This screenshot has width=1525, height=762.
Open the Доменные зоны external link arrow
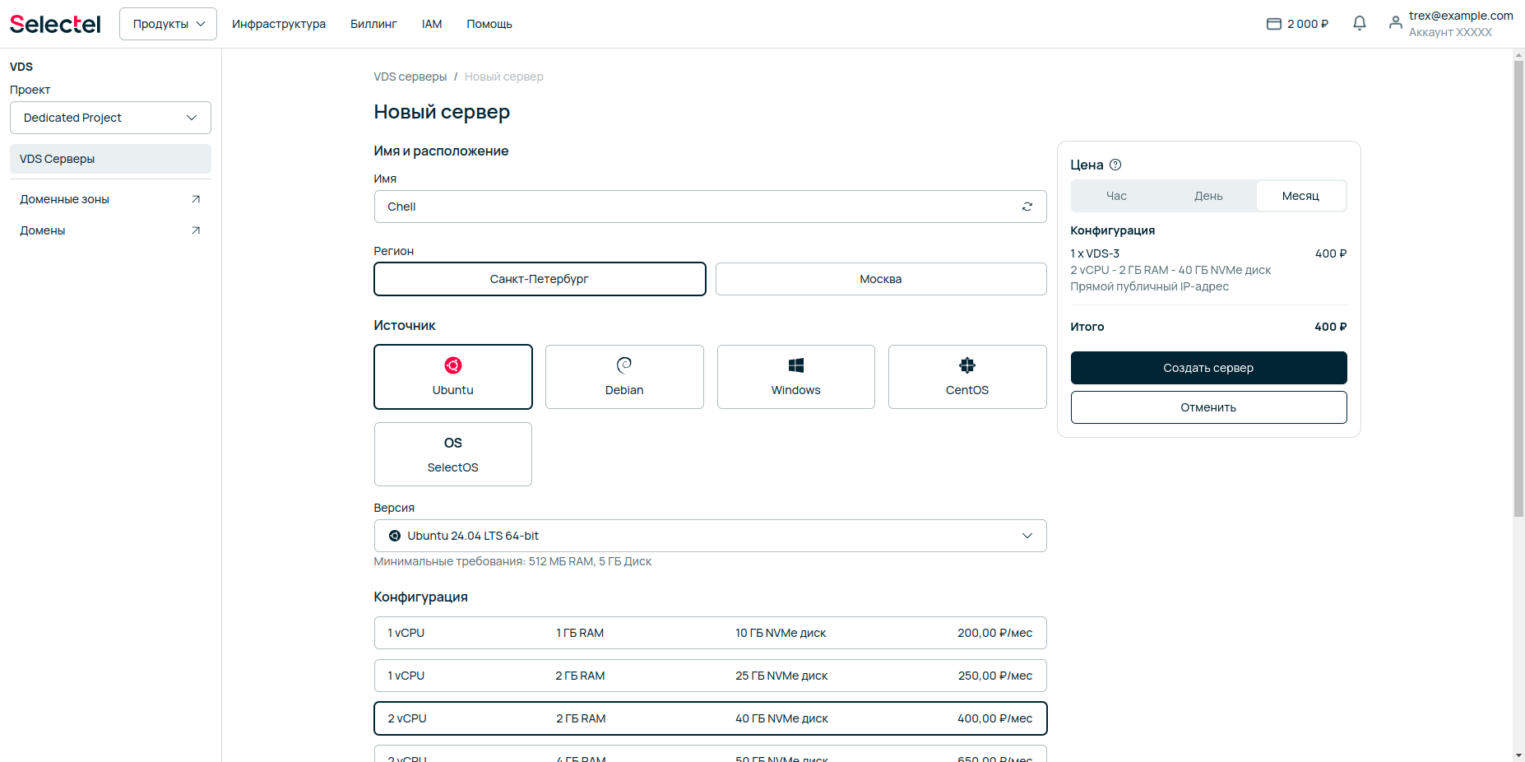point(196,199)
